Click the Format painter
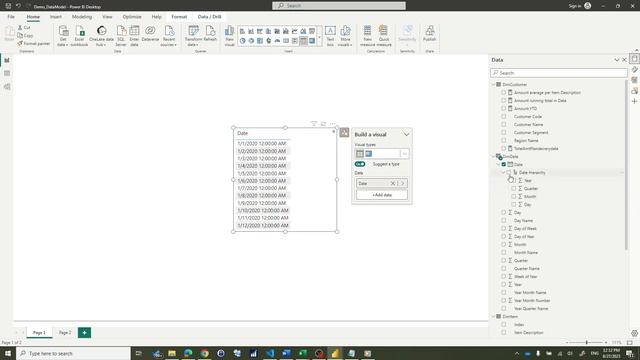 34,43
